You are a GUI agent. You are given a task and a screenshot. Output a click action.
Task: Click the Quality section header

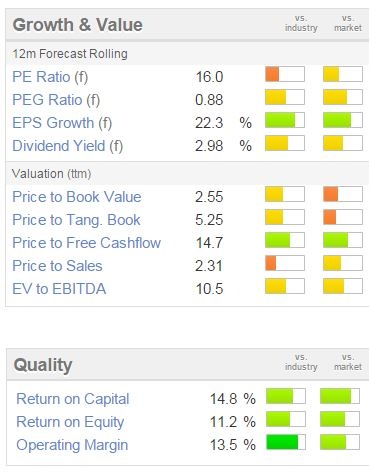pyautogui.click(x=43, y=365)
